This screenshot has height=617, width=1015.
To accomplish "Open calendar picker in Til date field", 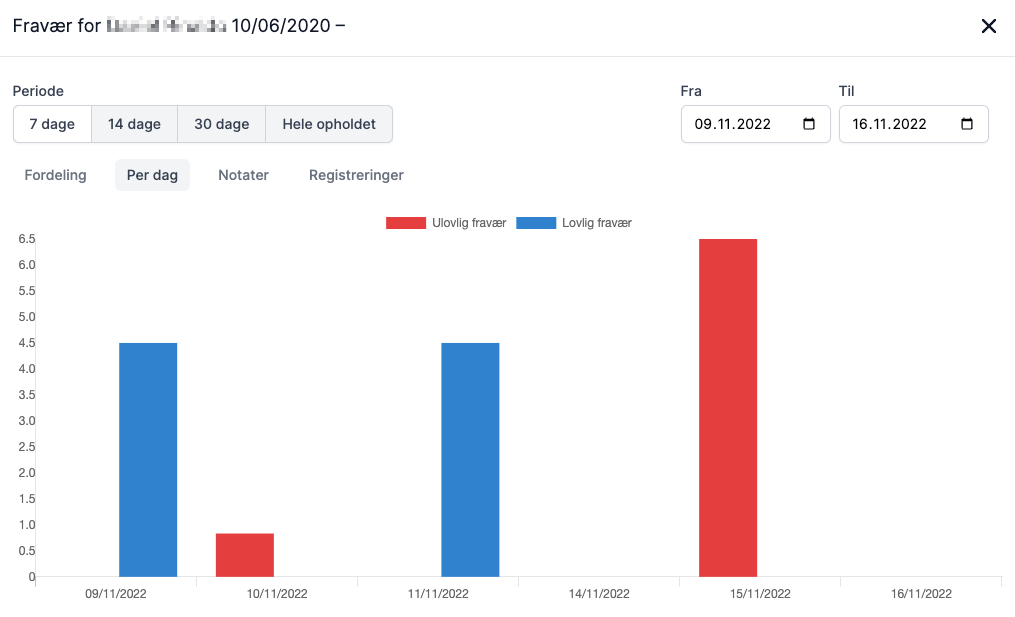I will click(x=966, y=124).
